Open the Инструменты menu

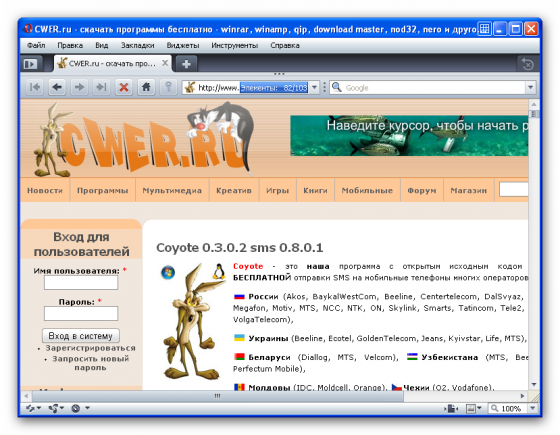[235, 46]
